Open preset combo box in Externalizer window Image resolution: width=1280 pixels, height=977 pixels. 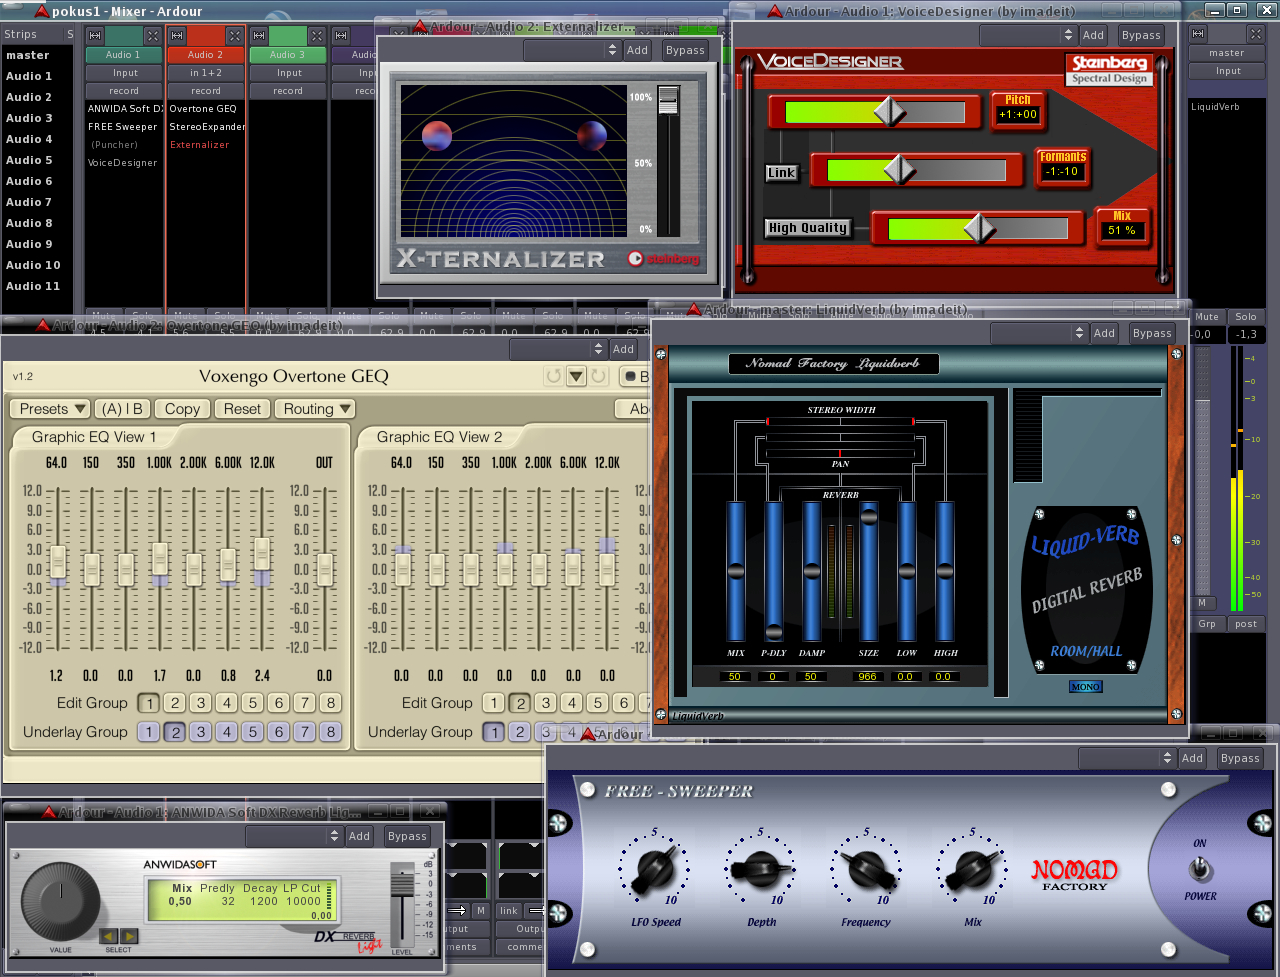point(572,50)
